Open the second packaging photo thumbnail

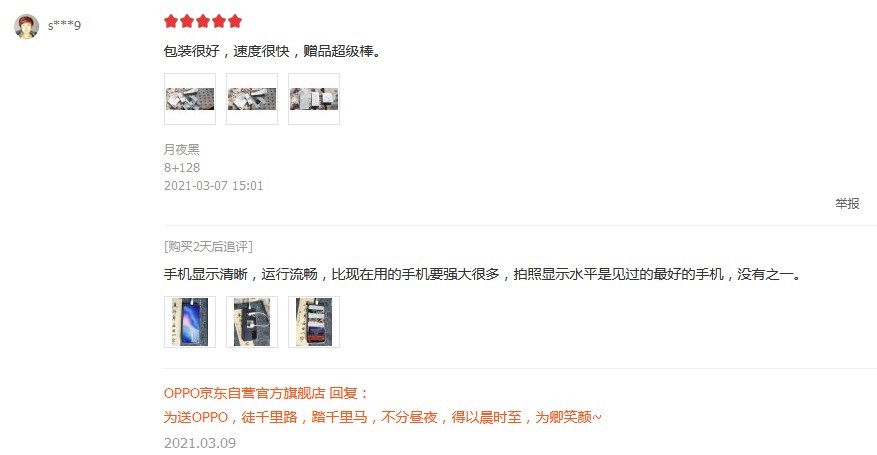tap(252, 99)
